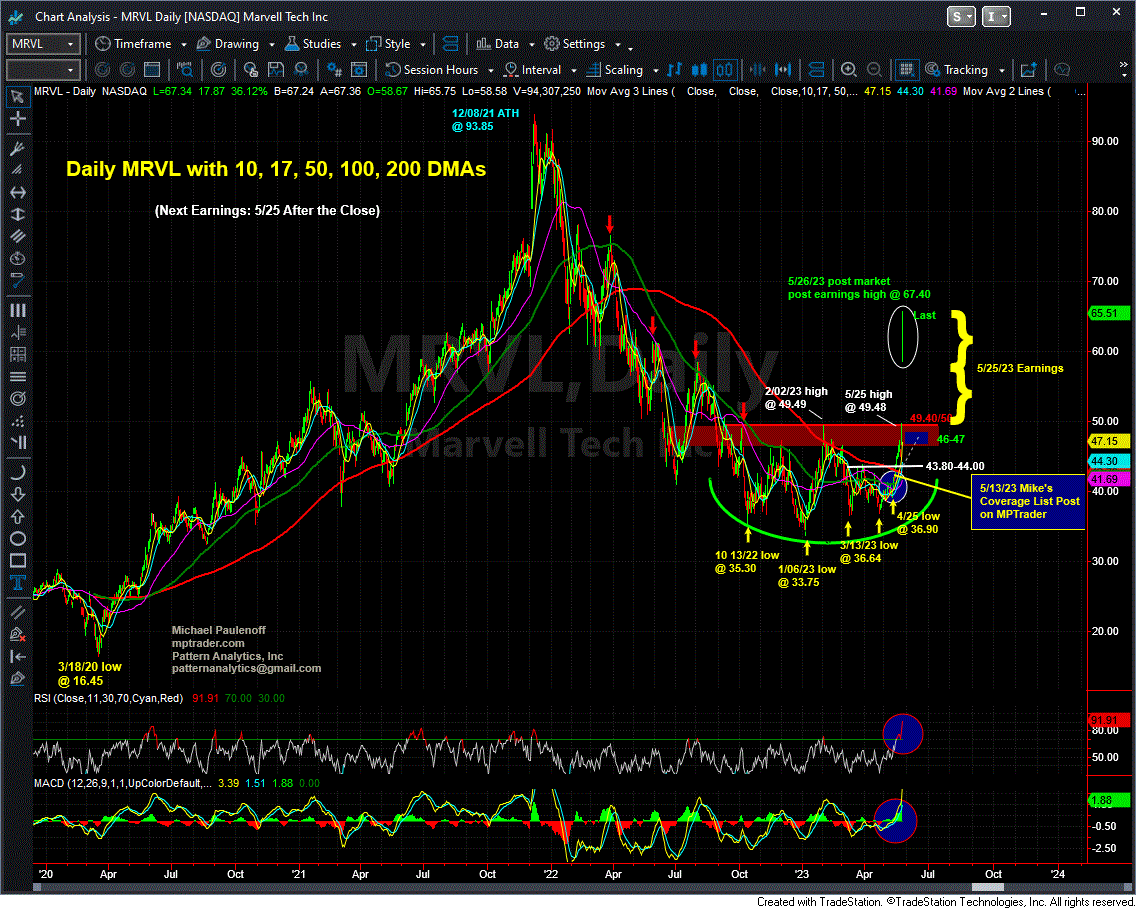Click the '(Next Earnings: 5/25 After the Close)' text
This screenshot has height=908, width=1136.
pyautogui.click(x=267, y=211)
